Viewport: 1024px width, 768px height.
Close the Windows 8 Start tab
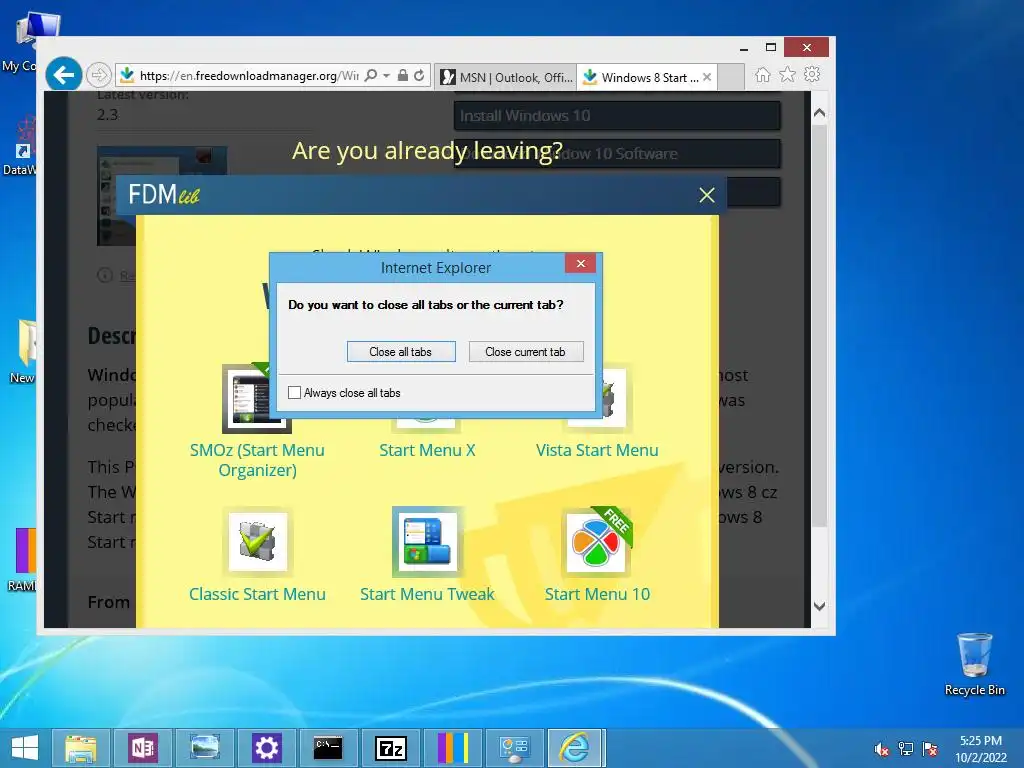coord(707,76)
